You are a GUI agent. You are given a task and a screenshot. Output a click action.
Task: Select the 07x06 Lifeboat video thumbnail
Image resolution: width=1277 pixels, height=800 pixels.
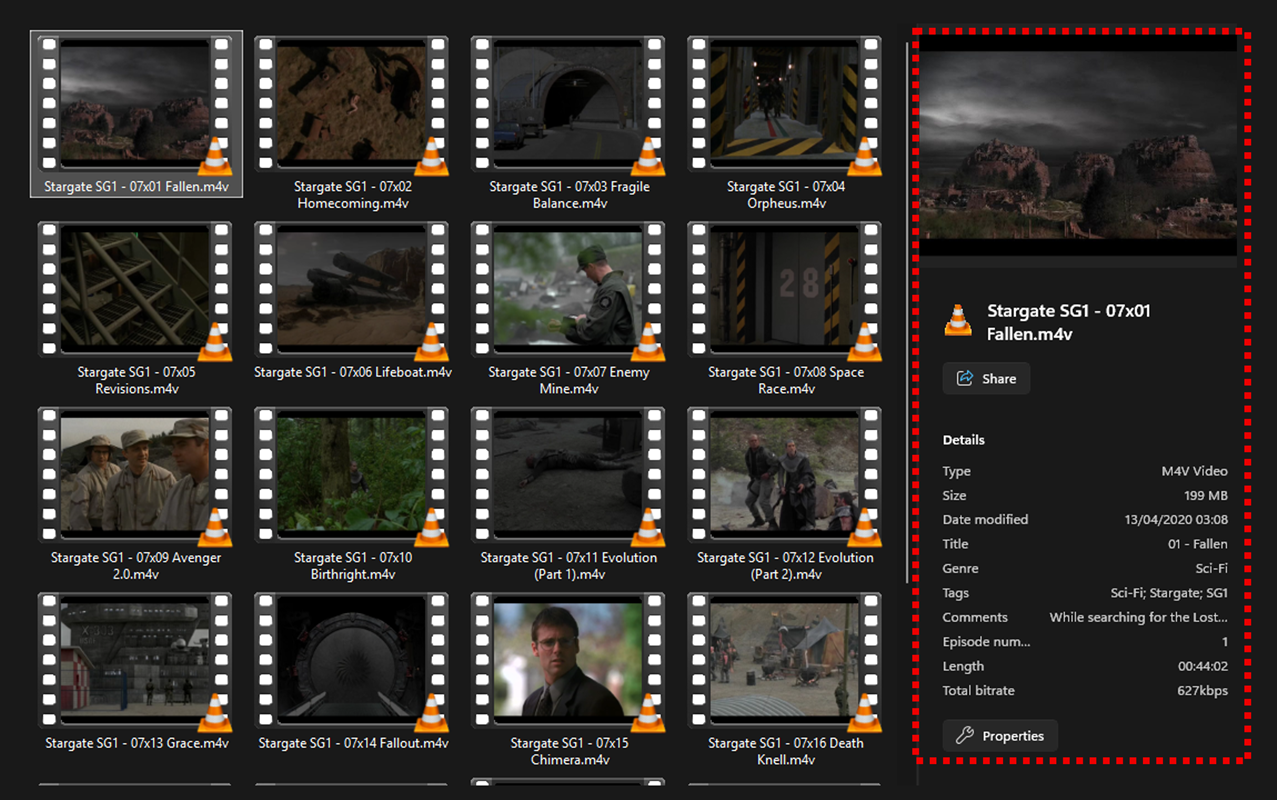tap(352, 290)
